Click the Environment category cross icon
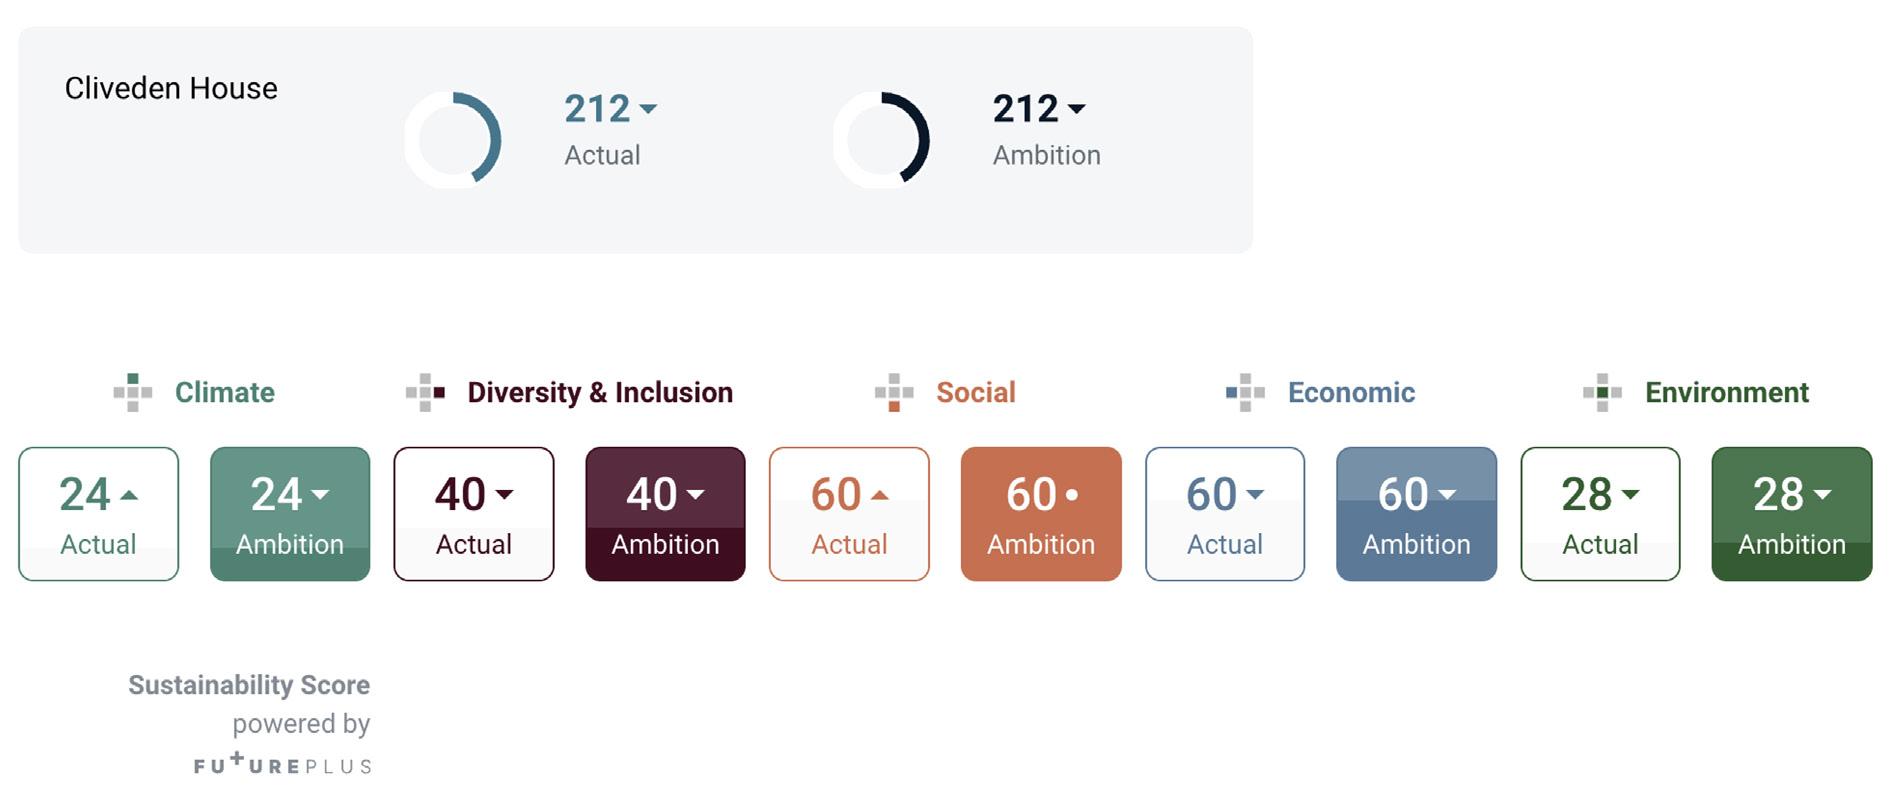The height and width of the screenshot is (808, 1899). pos(1602,392)
